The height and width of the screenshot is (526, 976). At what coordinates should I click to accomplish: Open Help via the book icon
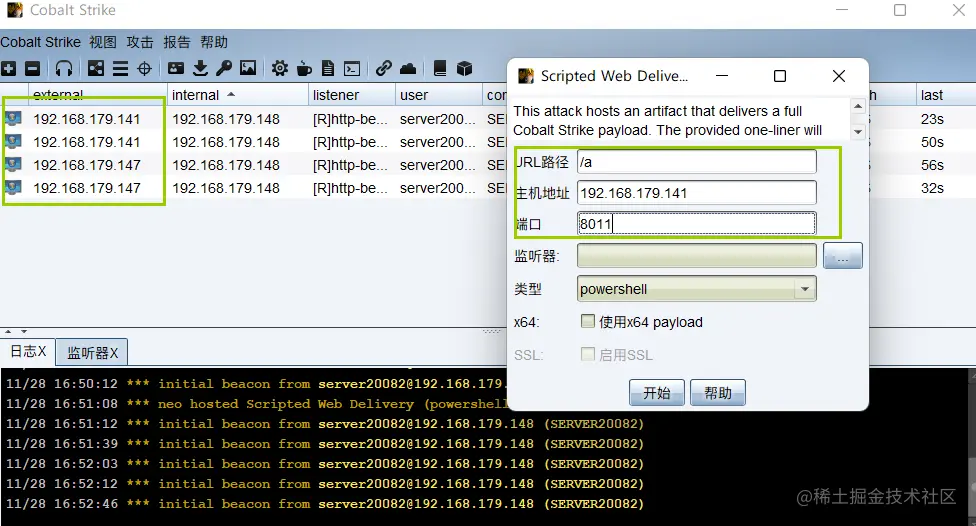pos(440,68)
